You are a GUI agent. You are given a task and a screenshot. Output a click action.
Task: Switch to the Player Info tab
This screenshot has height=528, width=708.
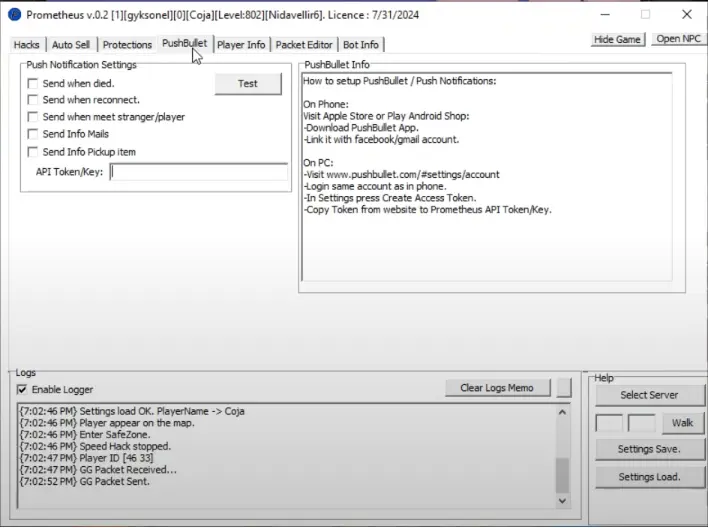tap(241, 45)
